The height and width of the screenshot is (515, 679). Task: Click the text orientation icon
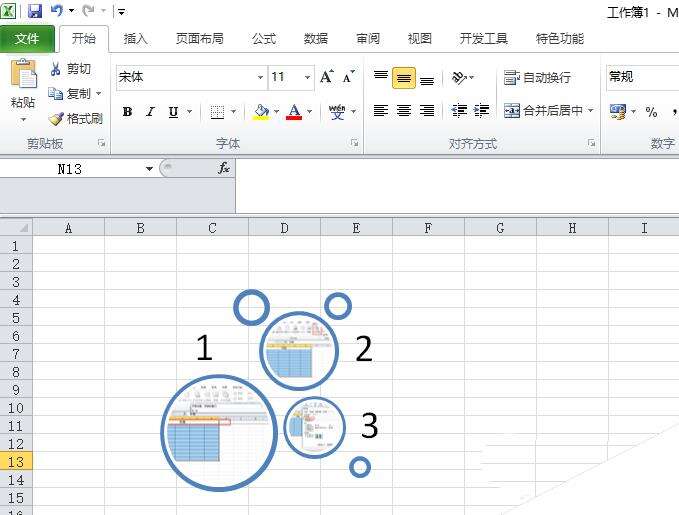click(459, 78)
